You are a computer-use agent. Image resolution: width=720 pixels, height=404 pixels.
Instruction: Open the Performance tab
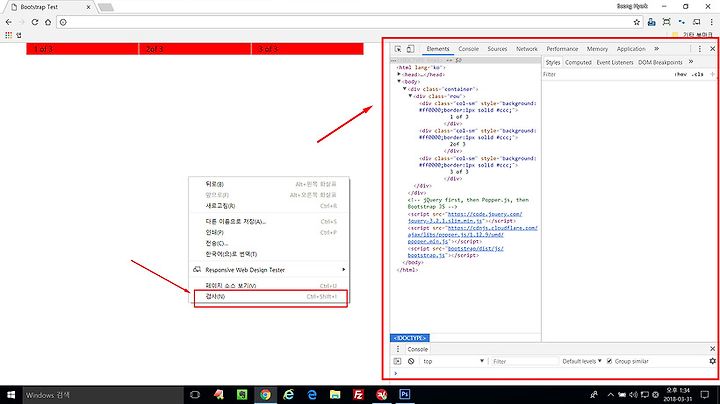(x=562, y=49)
